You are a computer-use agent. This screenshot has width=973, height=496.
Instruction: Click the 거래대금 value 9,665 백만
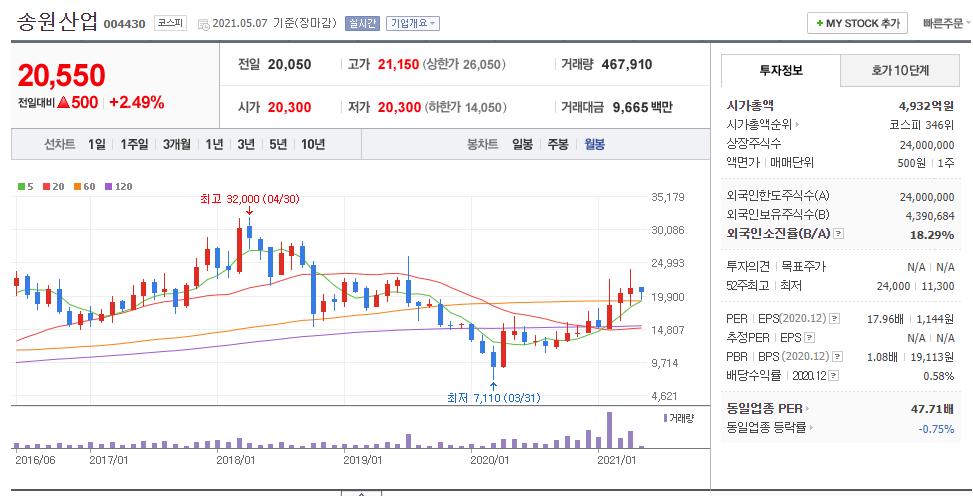pos(643,107)
